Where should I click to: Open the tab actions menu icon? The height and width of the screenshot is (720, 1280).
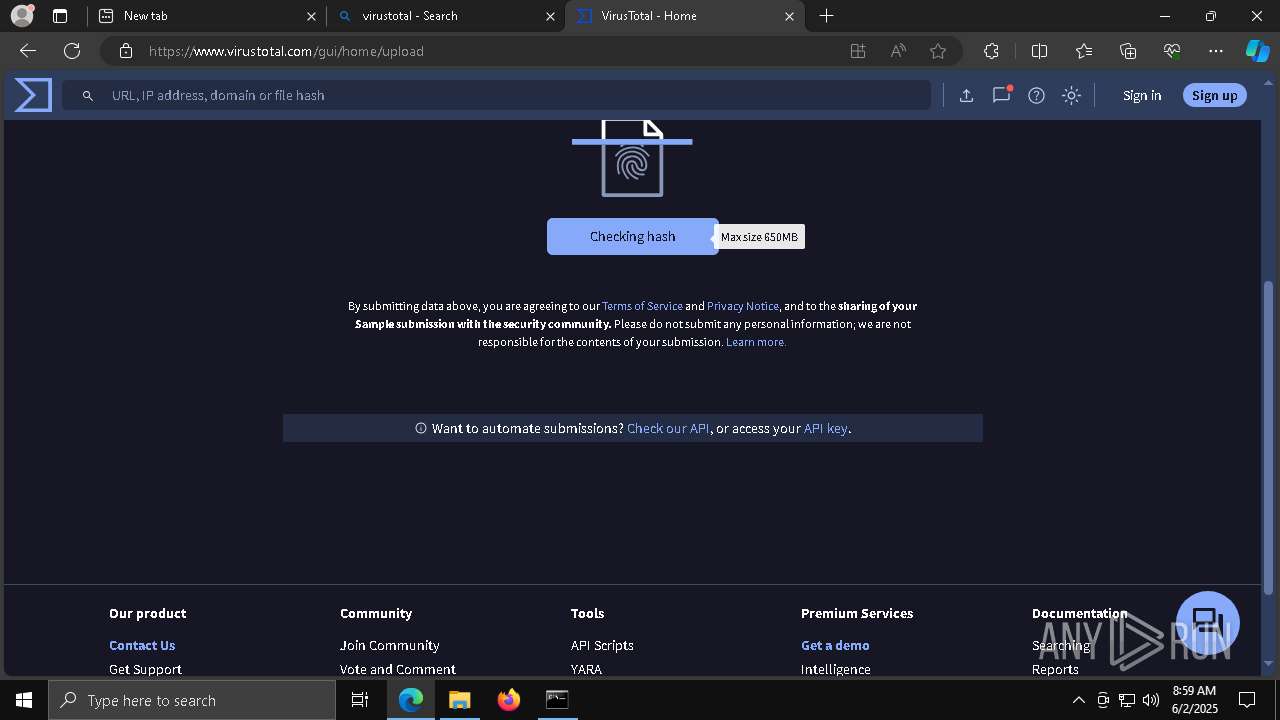tap(60, 16)
